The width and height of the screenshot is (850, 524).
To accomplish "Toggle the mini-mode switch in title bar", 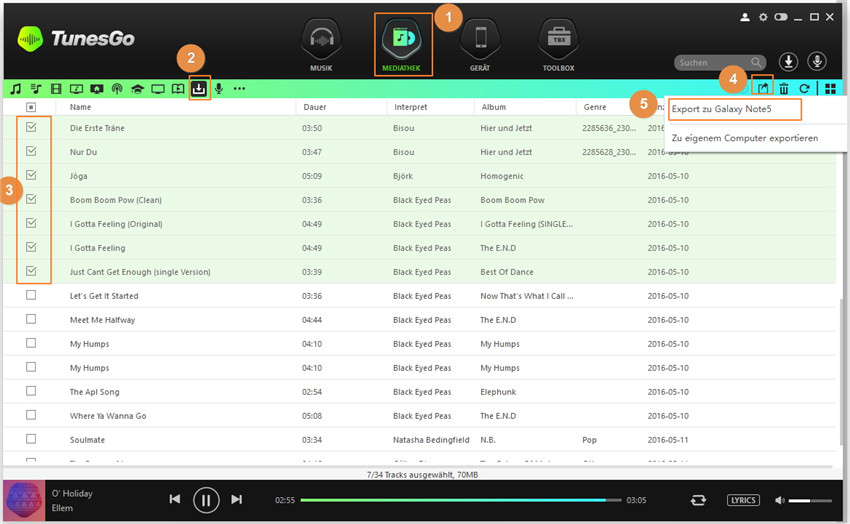I will [781, 17].
